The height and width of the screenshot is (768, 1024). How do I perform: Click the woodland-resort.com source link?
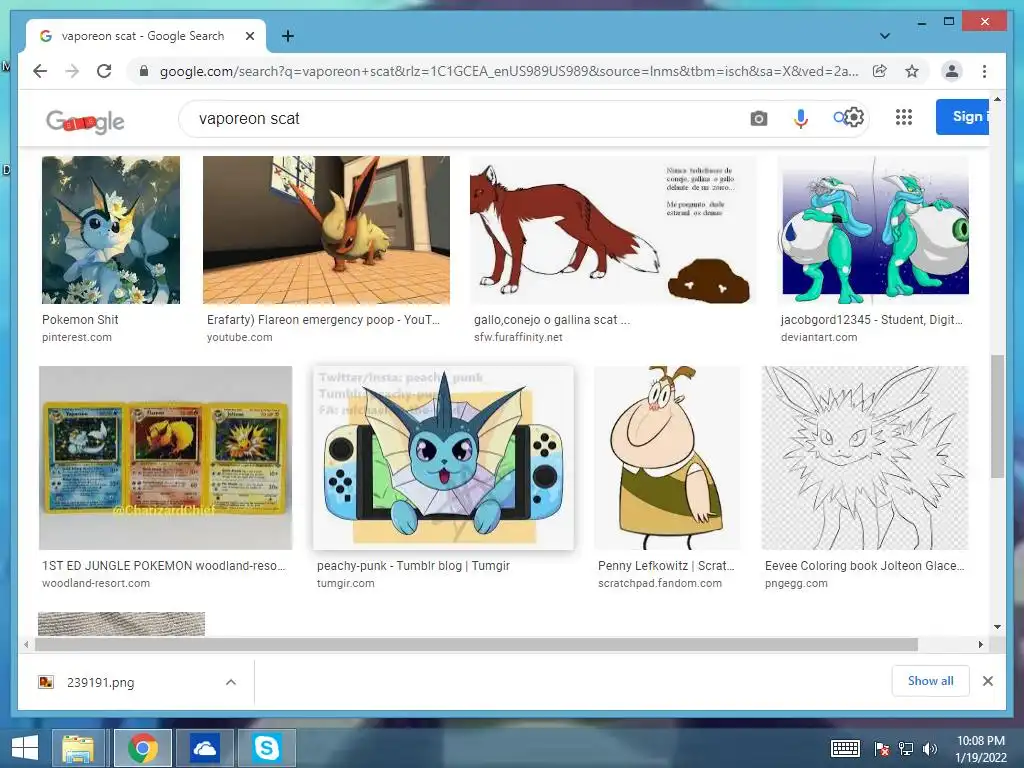tap(95, 583)
